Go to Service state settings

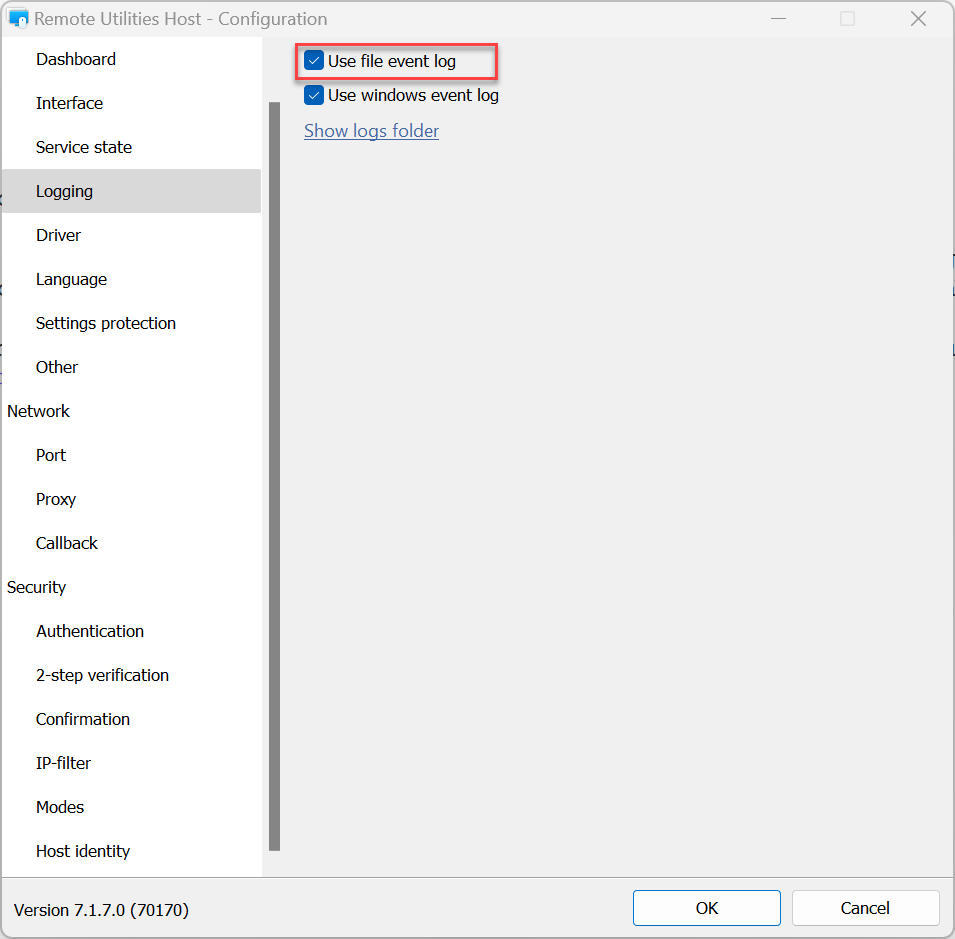tap(132, 147)
